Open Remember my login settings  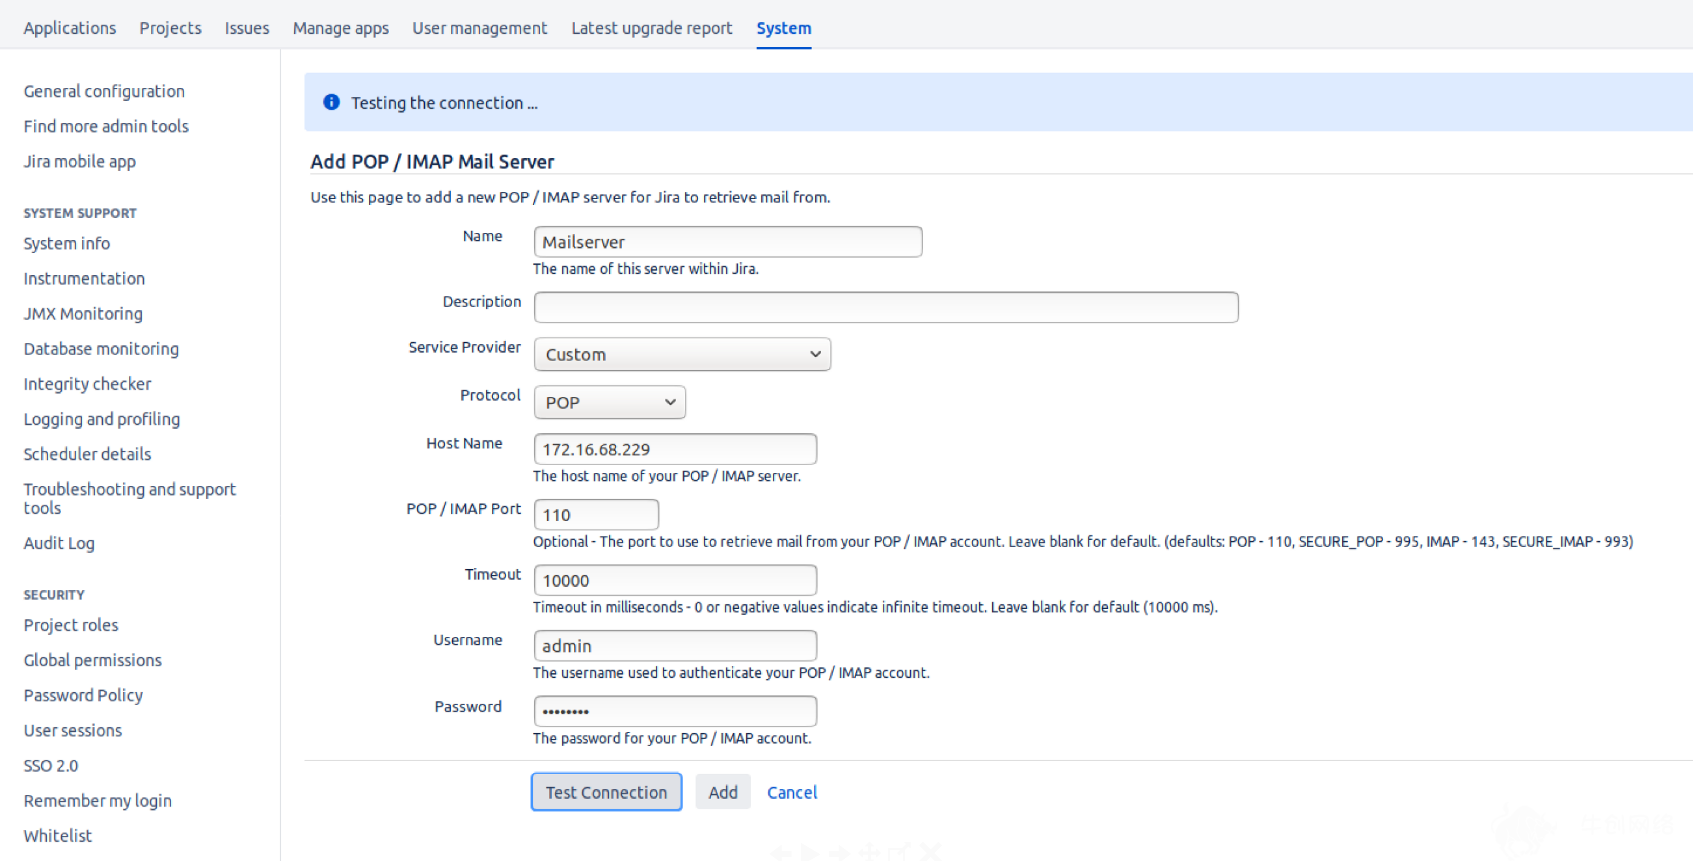click(98, 800)
